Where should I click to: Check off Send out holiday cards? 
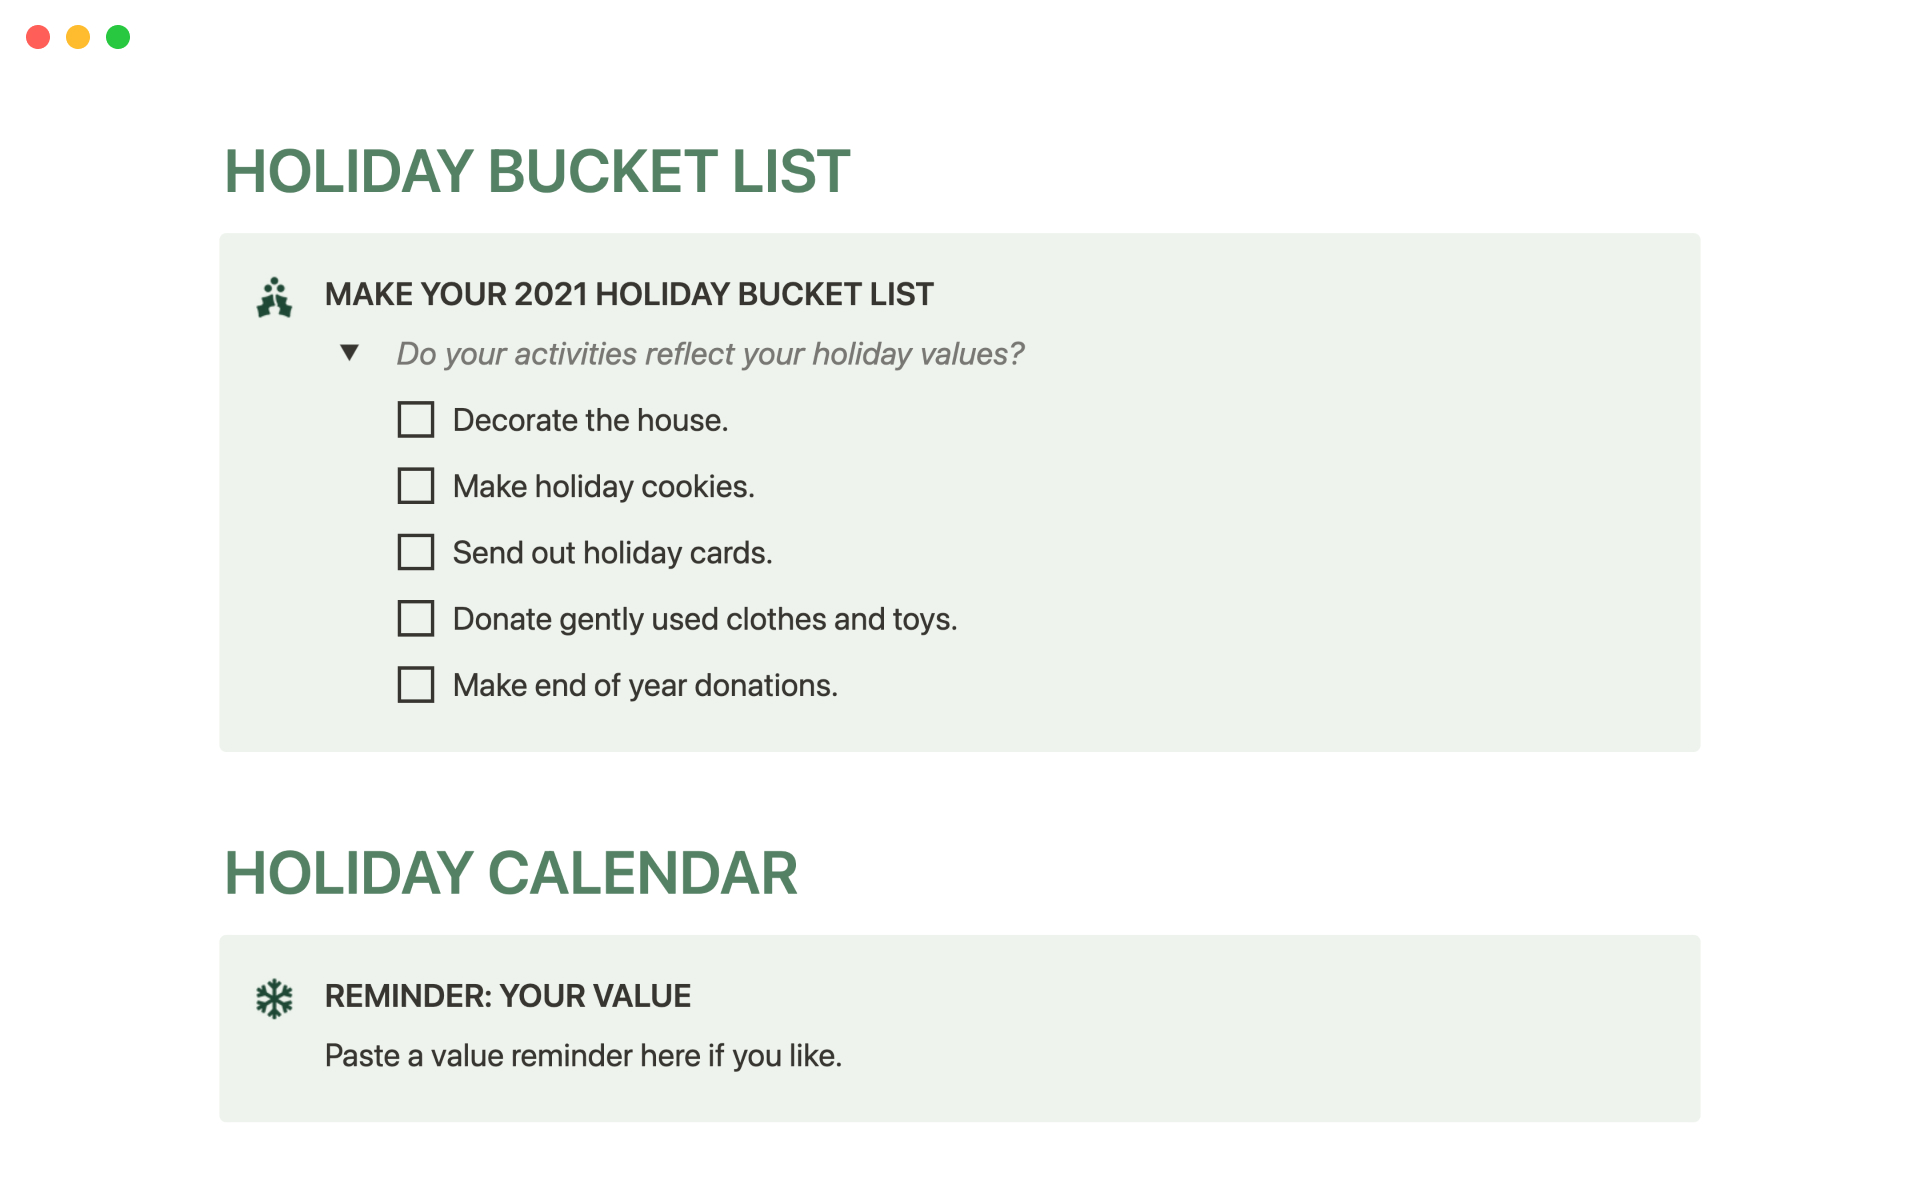click(x=416, y=552)
